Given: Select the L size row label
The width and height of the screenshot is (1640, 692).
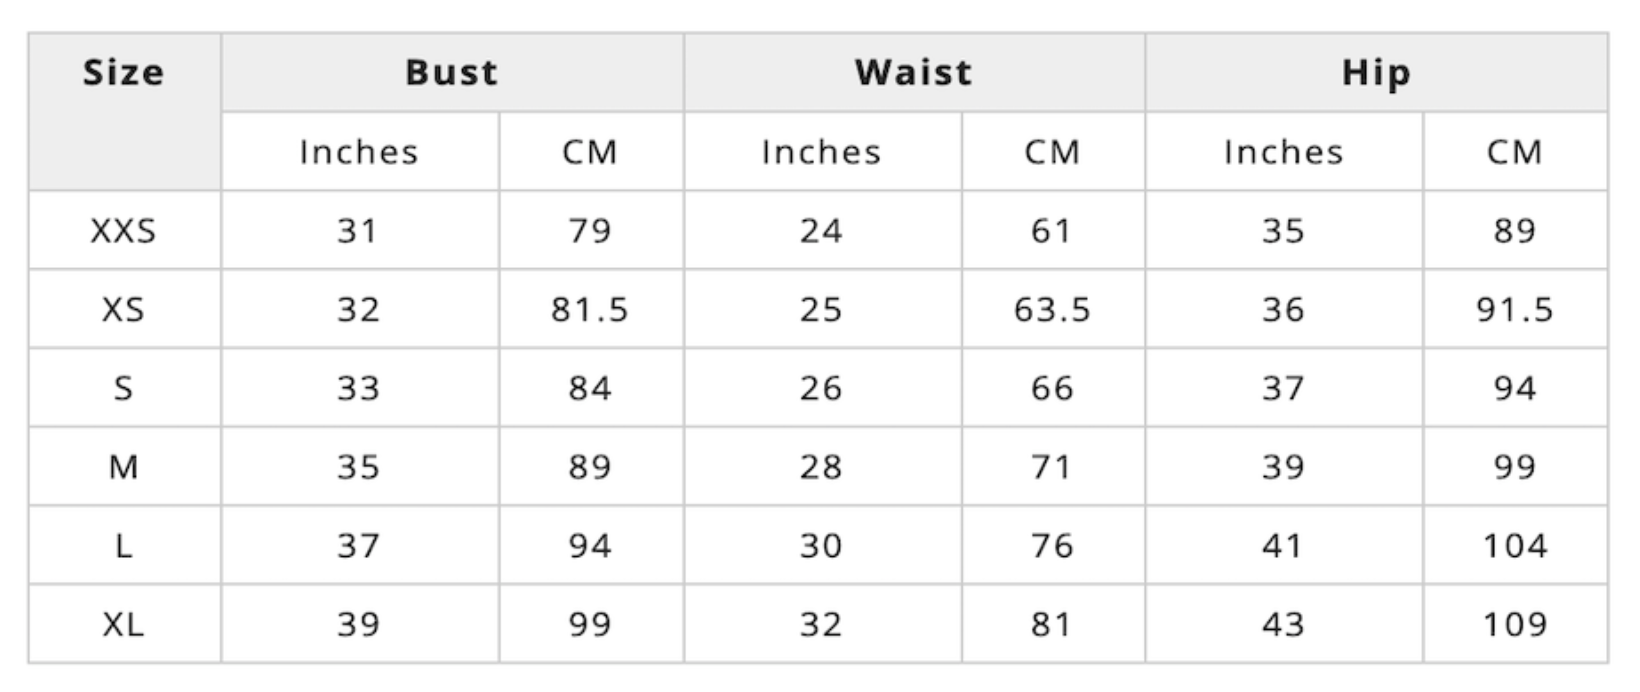Looking at the screenshot, I should tap(123, 546).
